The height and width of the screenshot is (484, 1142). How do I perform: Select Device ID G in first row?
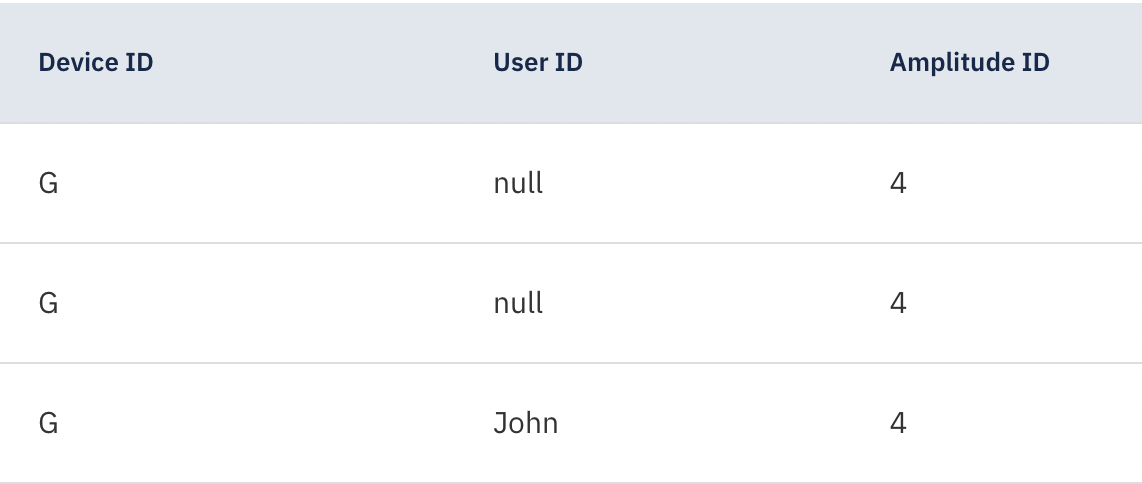coord(48,183)
